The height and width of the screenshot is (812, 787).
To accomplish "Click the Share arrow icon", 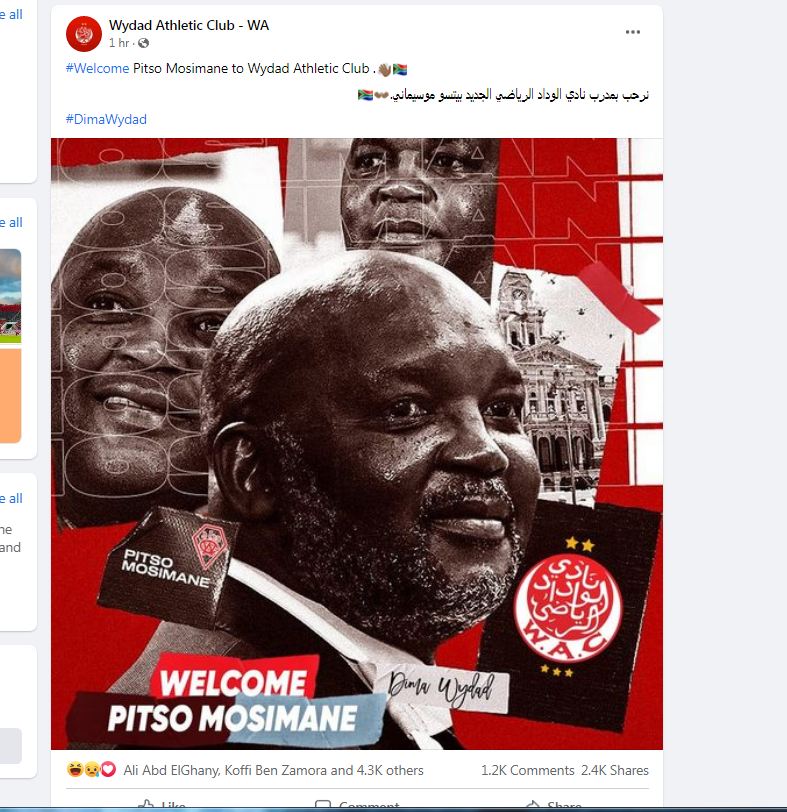I will pos(533,805).
